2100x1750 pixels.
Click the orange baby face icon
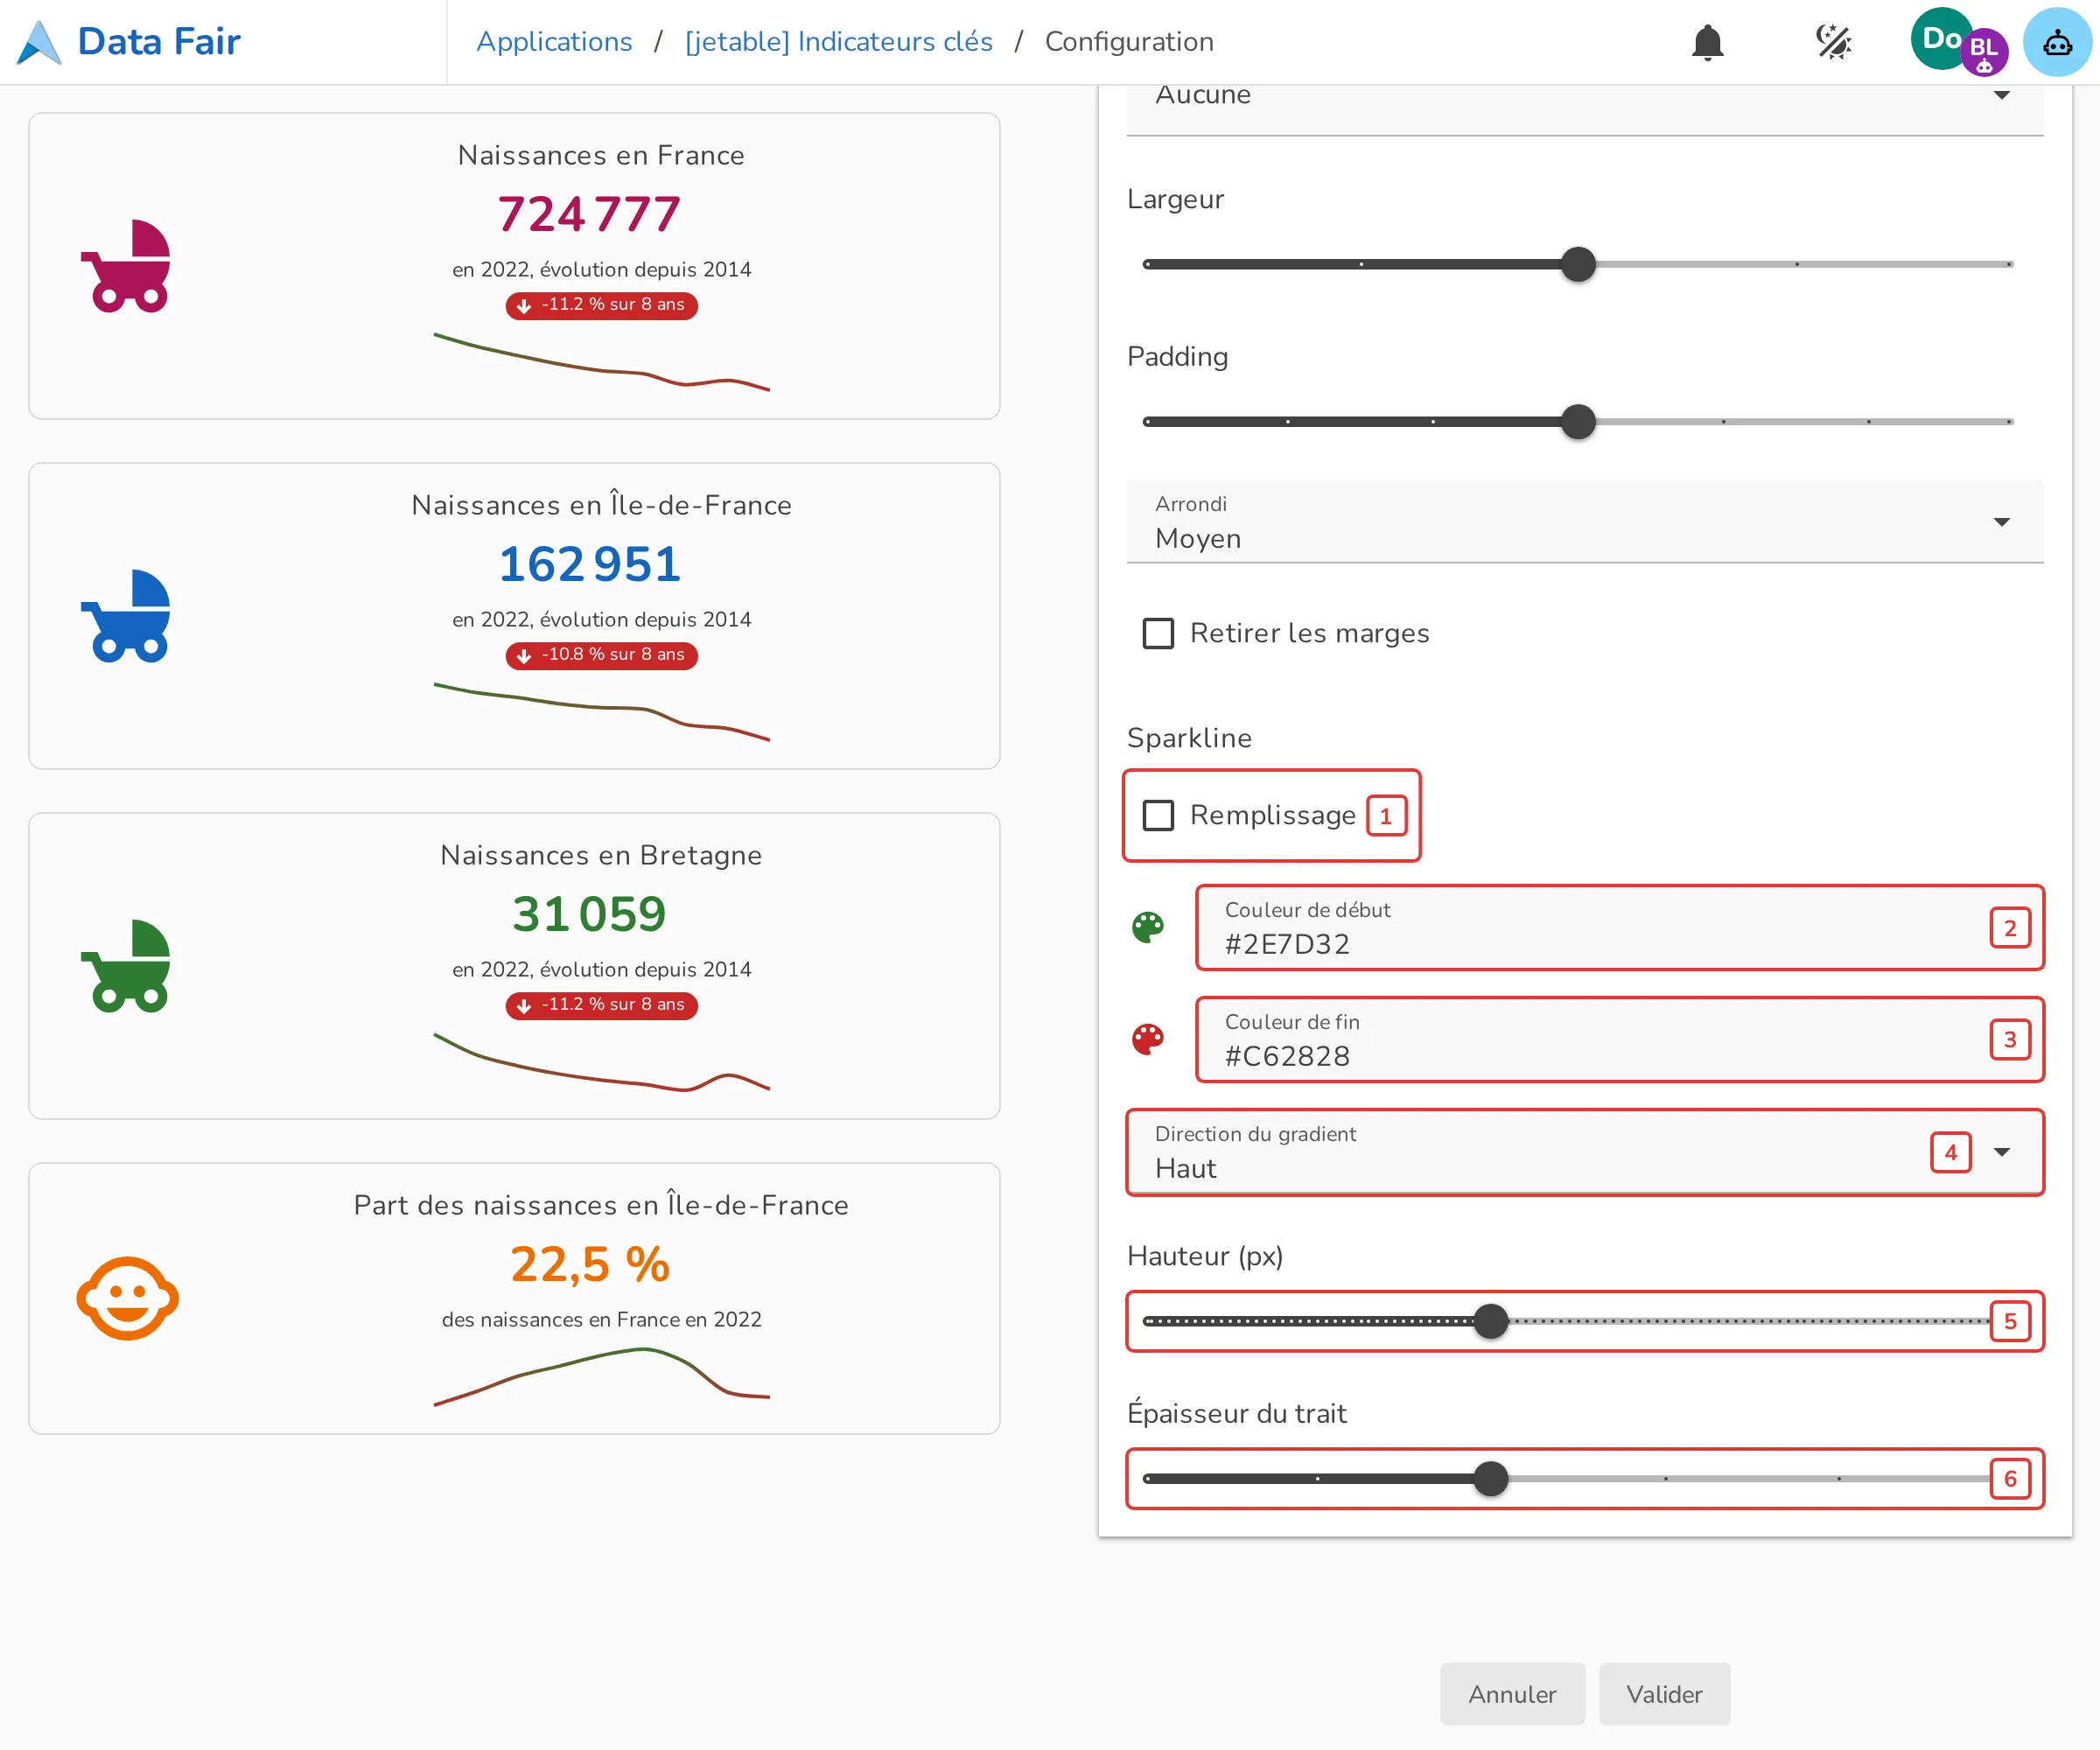pyautogui.click(x=128, y=1298)
